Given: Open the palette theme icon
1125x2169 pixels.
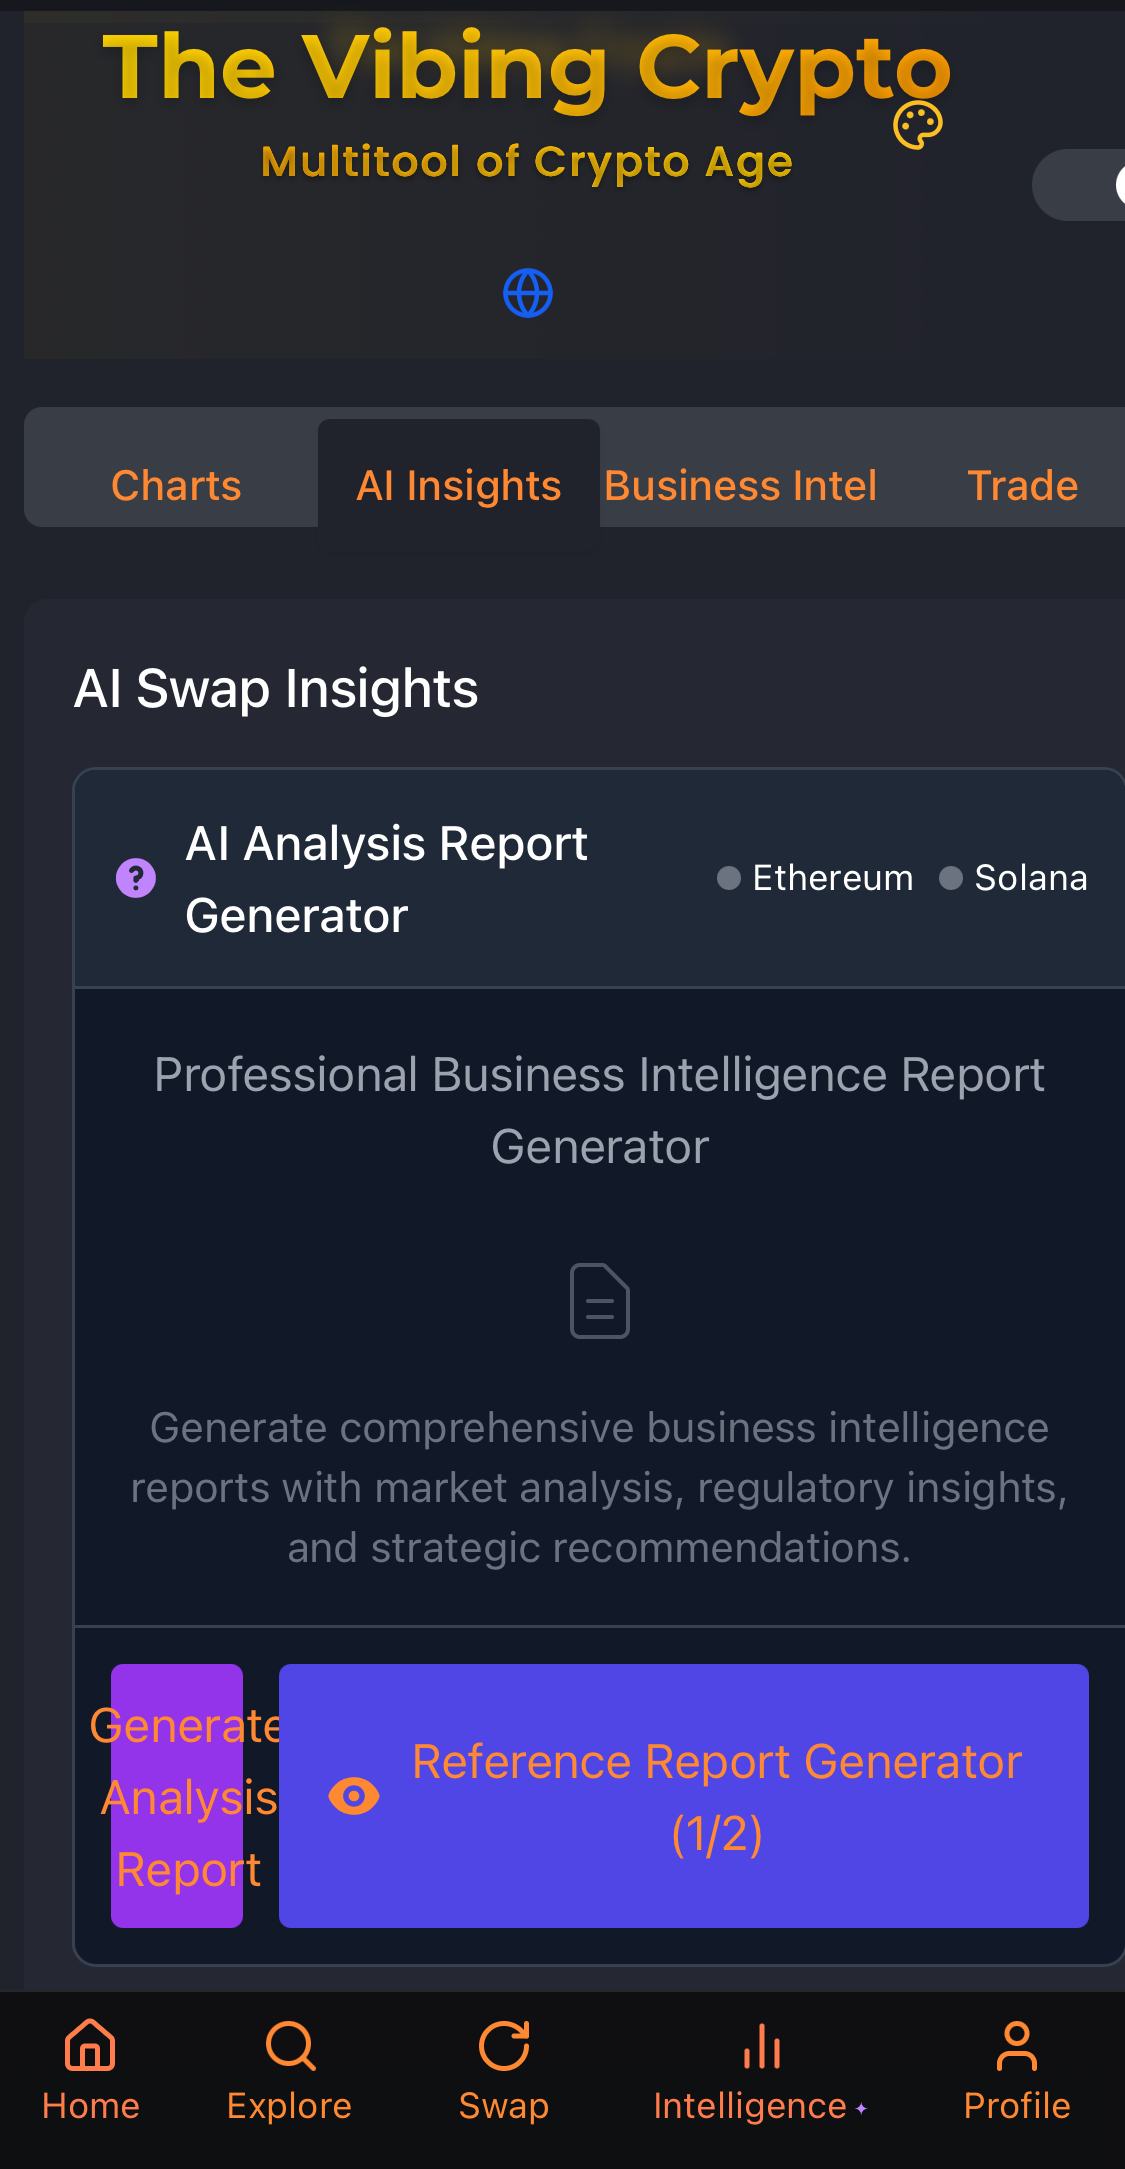Looking at the screenshot, I should click(918, 125).
